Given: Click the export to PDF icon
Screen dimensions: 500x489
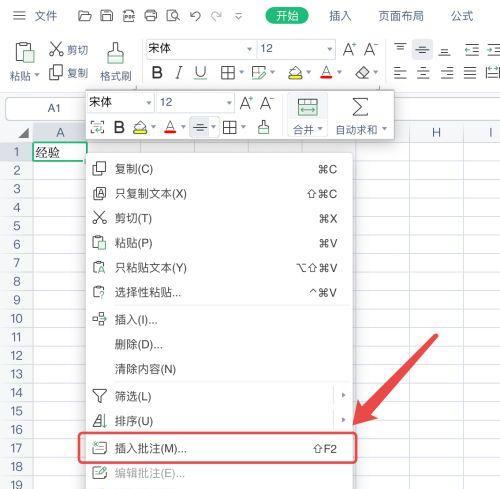Looking at the screenshot, I should coord(129,16).
